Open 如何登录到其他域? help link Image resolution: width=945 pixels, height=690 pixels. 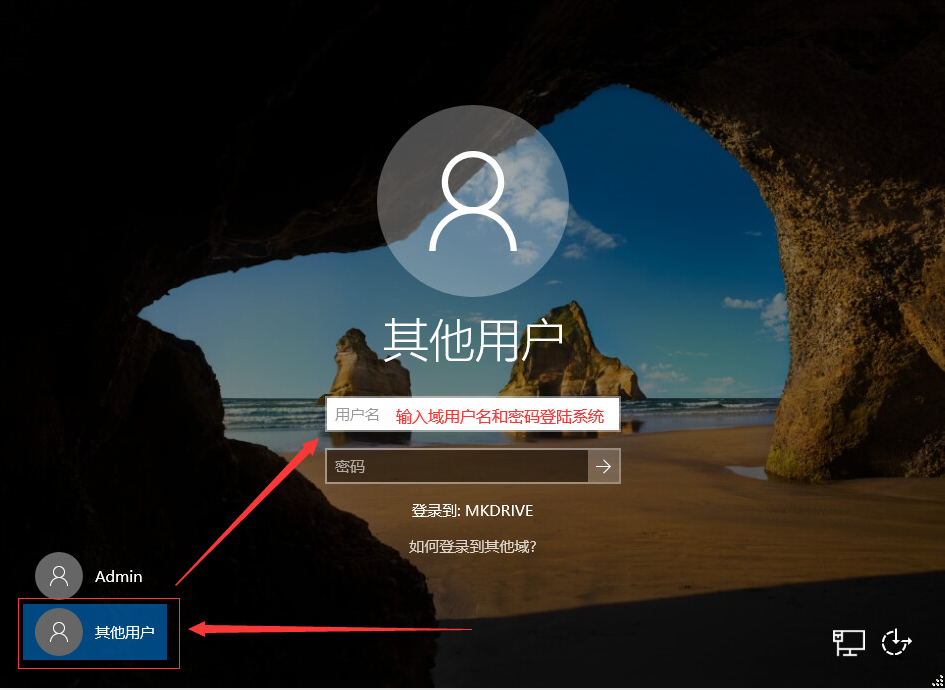click(x=472, y=547)
